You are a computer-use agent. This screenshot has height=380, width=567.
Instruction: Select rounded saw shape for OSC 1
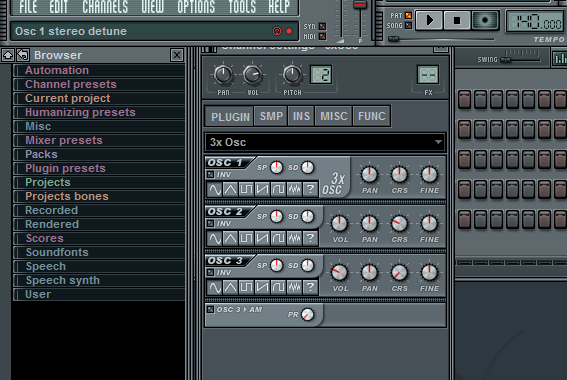coord(278,189)
